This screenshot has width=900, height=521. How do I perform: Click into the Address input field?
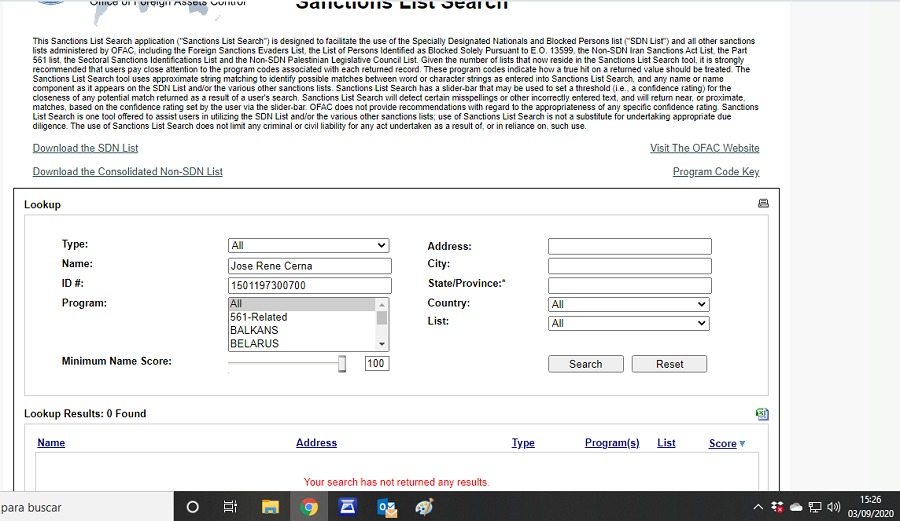(629, 246)
